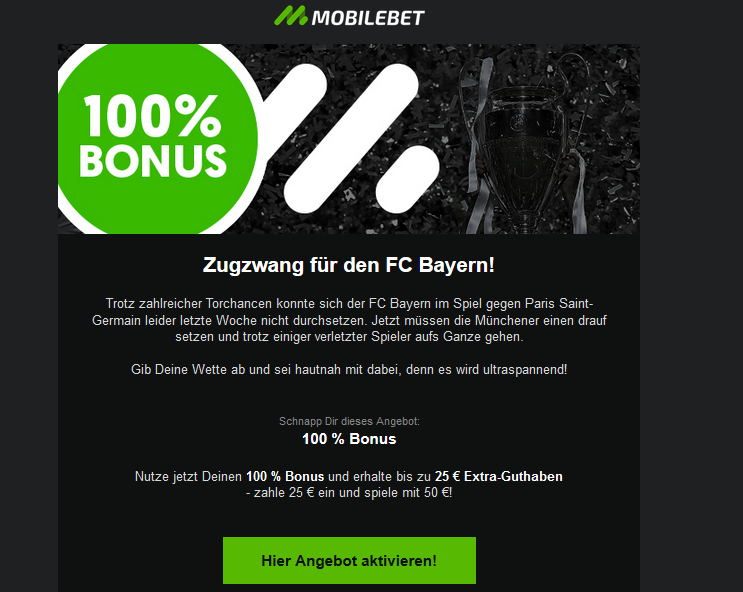Click the "100%" text inside the green circle
Screen dimensions: 743x592
(x=152, y=116)
